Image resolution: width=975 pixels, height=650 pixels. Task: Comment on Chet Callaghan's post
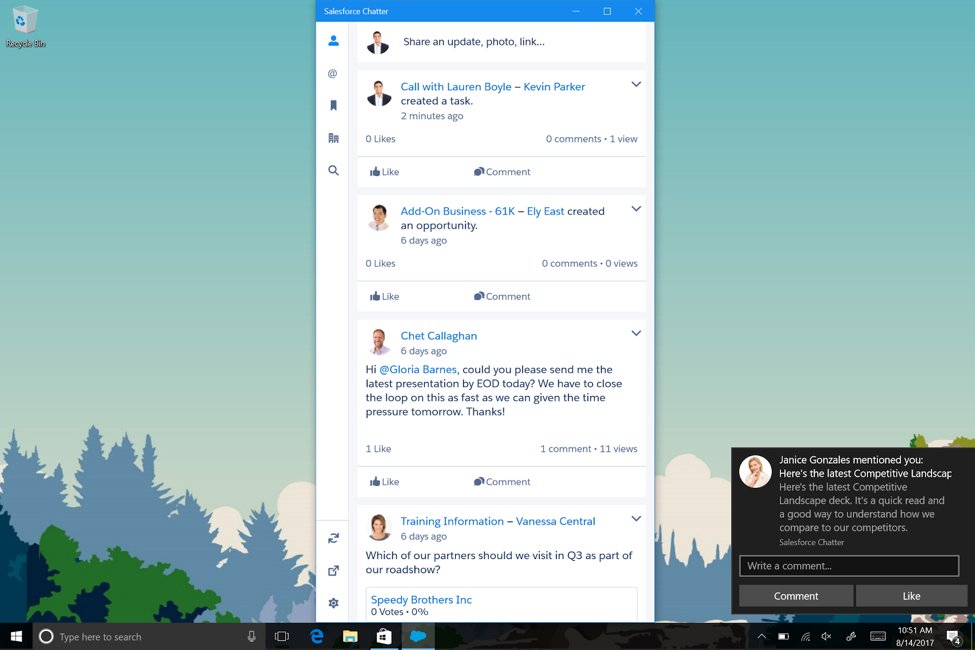[x=502, y=481]
